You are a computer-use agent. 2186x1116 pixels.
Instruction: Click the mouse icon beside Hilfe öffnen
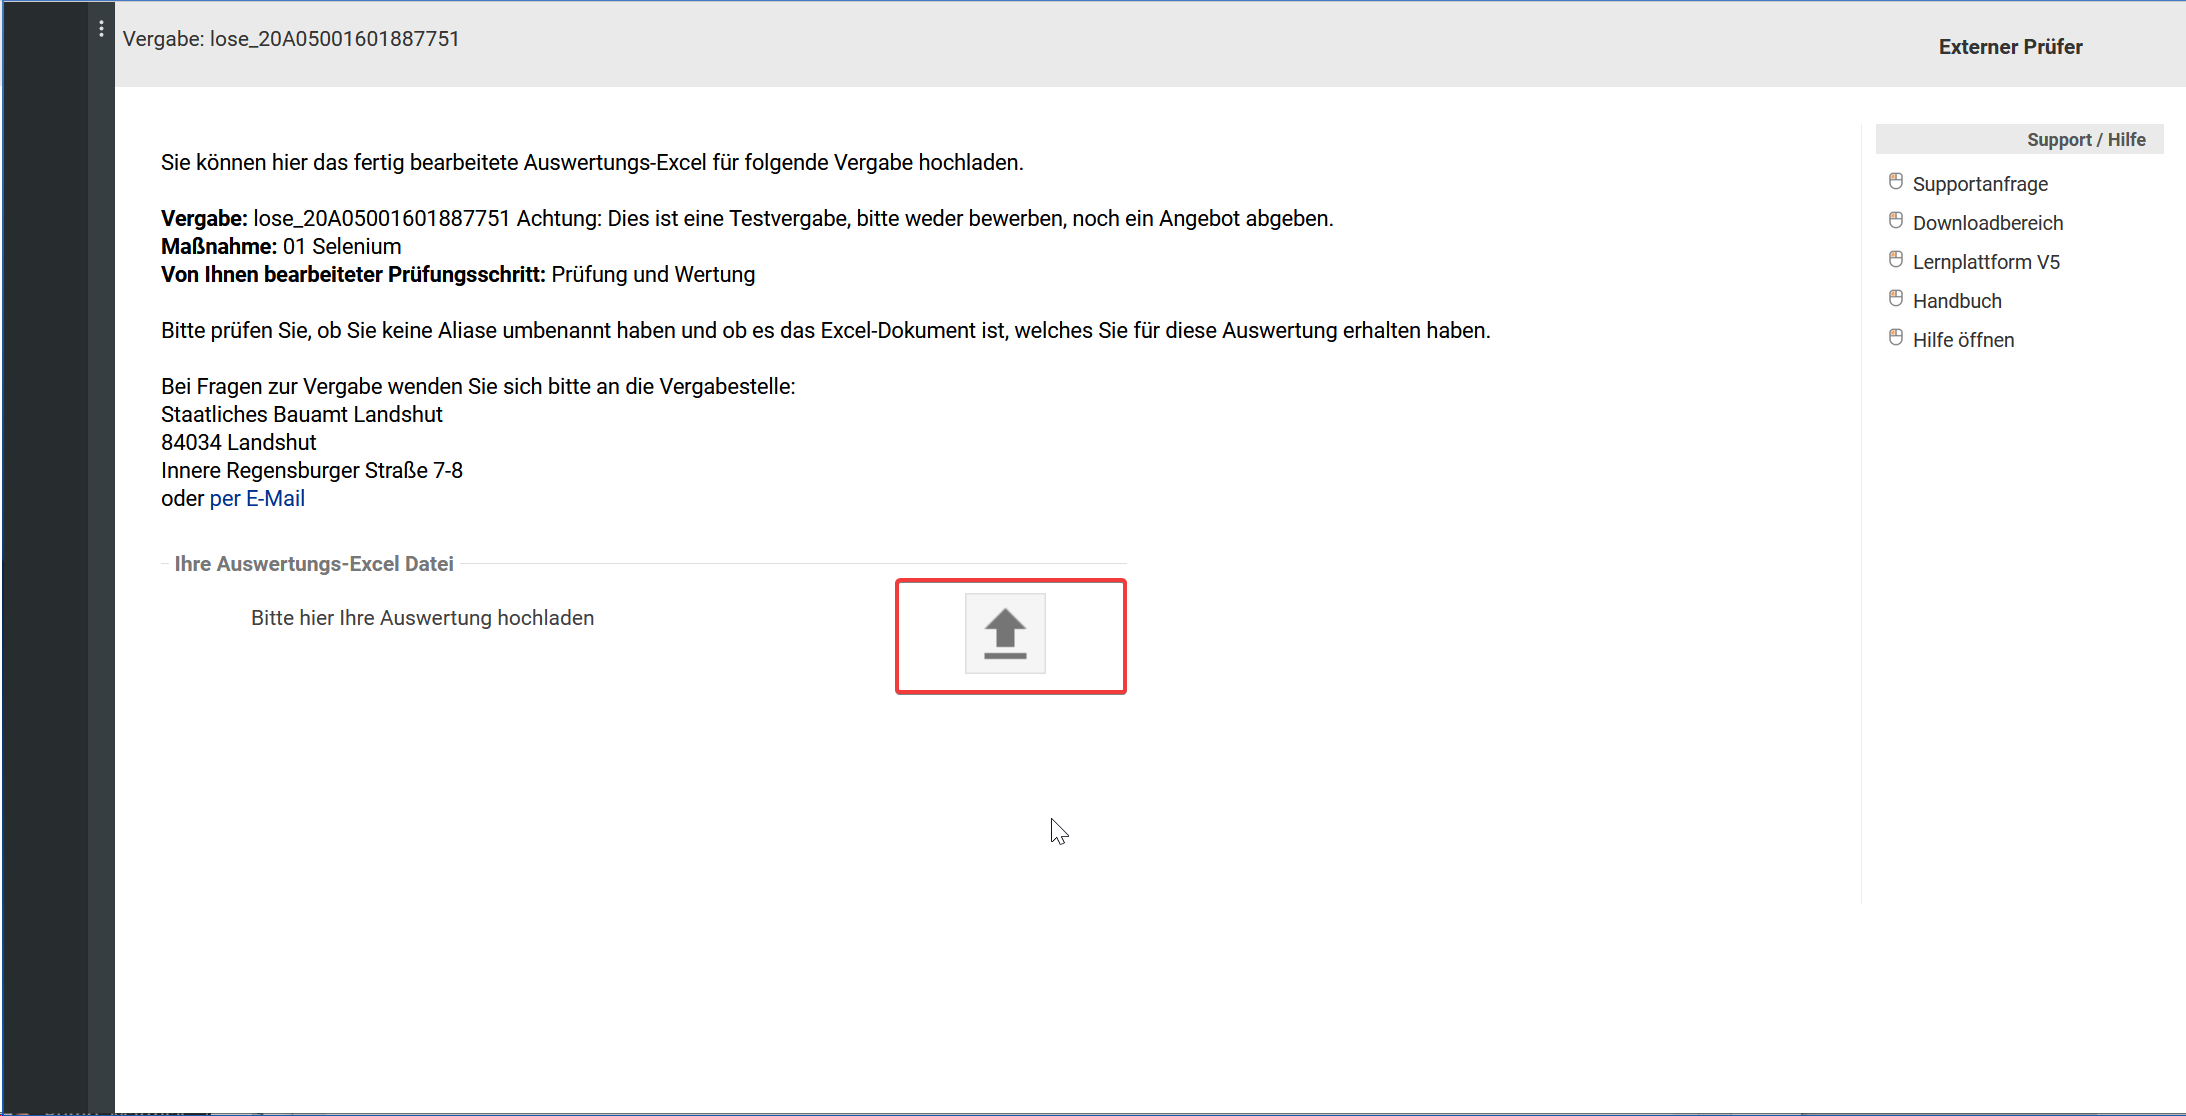pyautogui.click(x=1895, y=338)
